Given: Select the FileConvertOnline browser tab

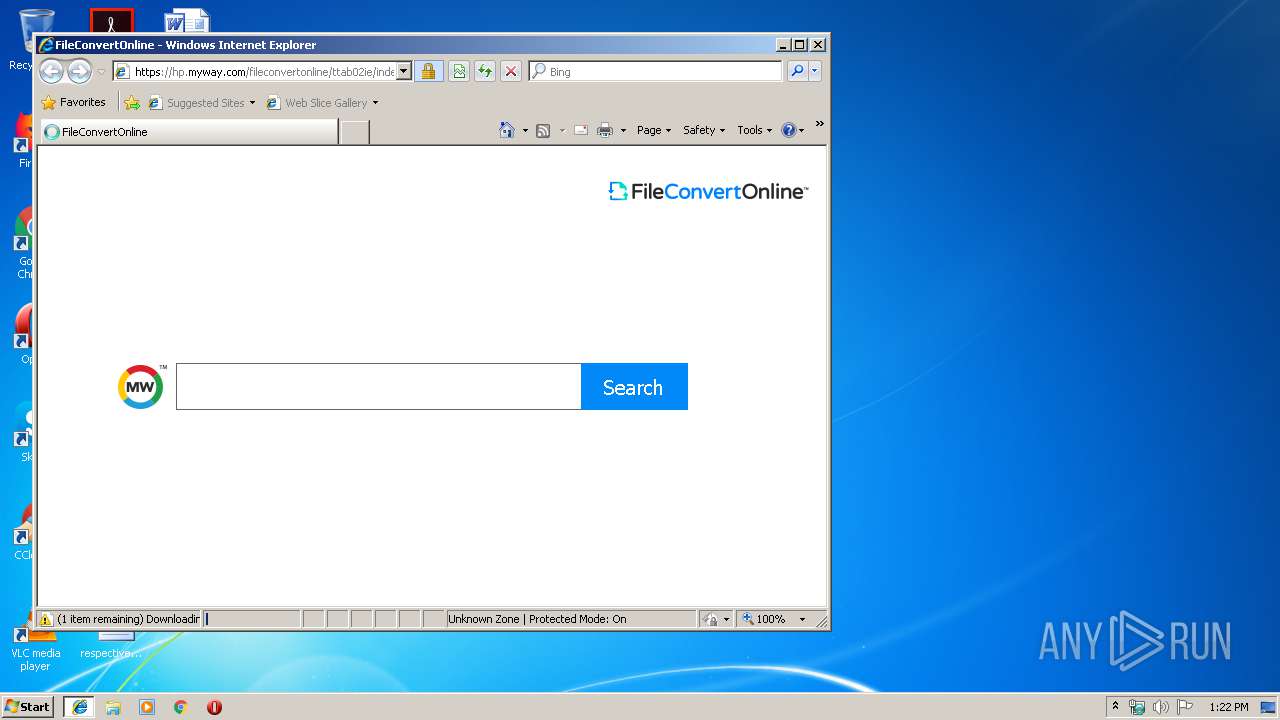Looking at the screenshot, I should (188, 132).
